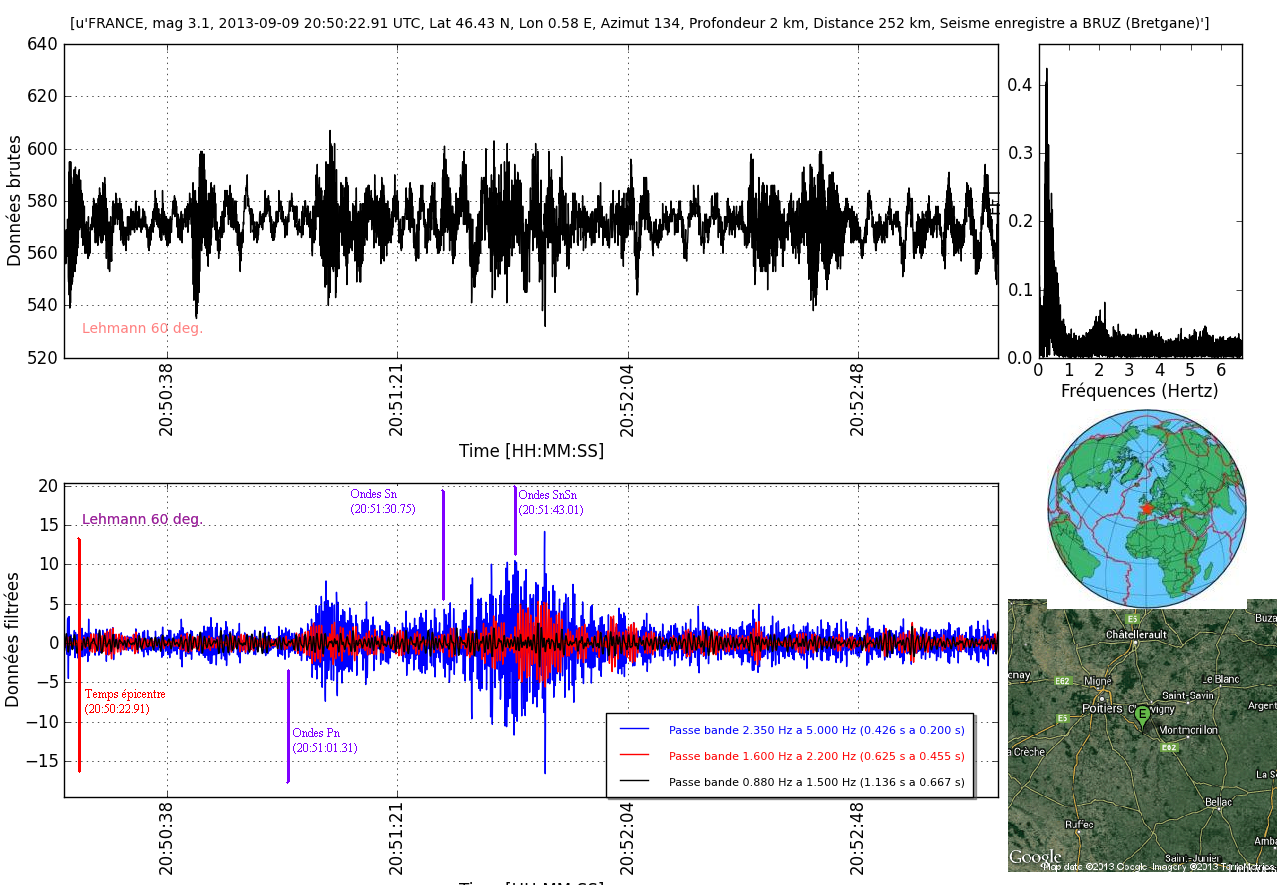Viewport: 1280px width, 885px height.
Task: Click the Fréquences (Hertz) axis label
Action: [x=1139, y=391]
